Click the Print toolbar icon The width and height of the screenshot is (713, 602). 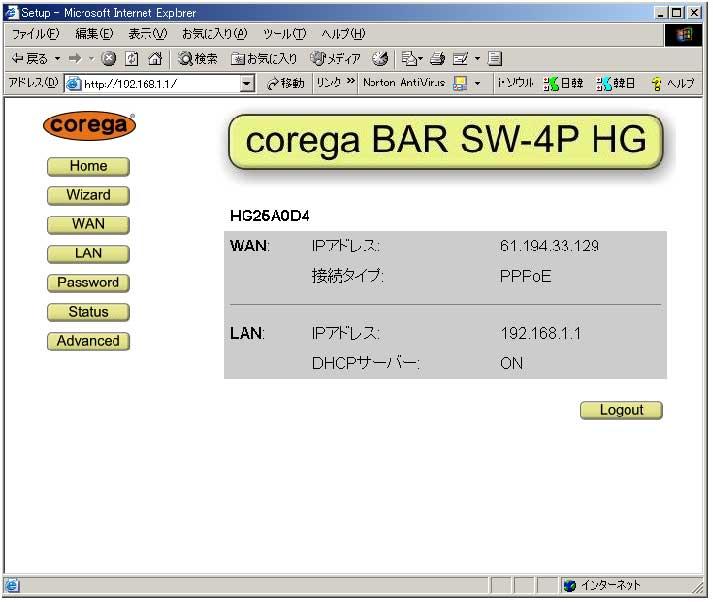point(437,59)
